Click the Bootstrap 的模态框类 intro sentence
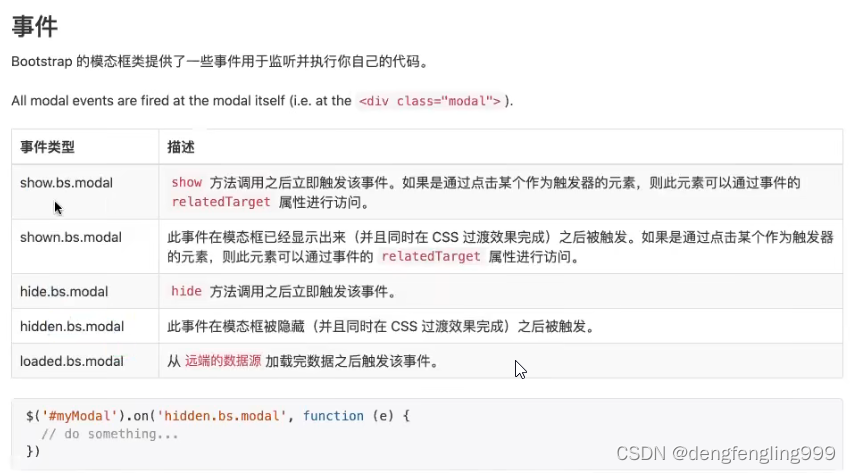Viewport: 851px width, 473px height. 220,61
